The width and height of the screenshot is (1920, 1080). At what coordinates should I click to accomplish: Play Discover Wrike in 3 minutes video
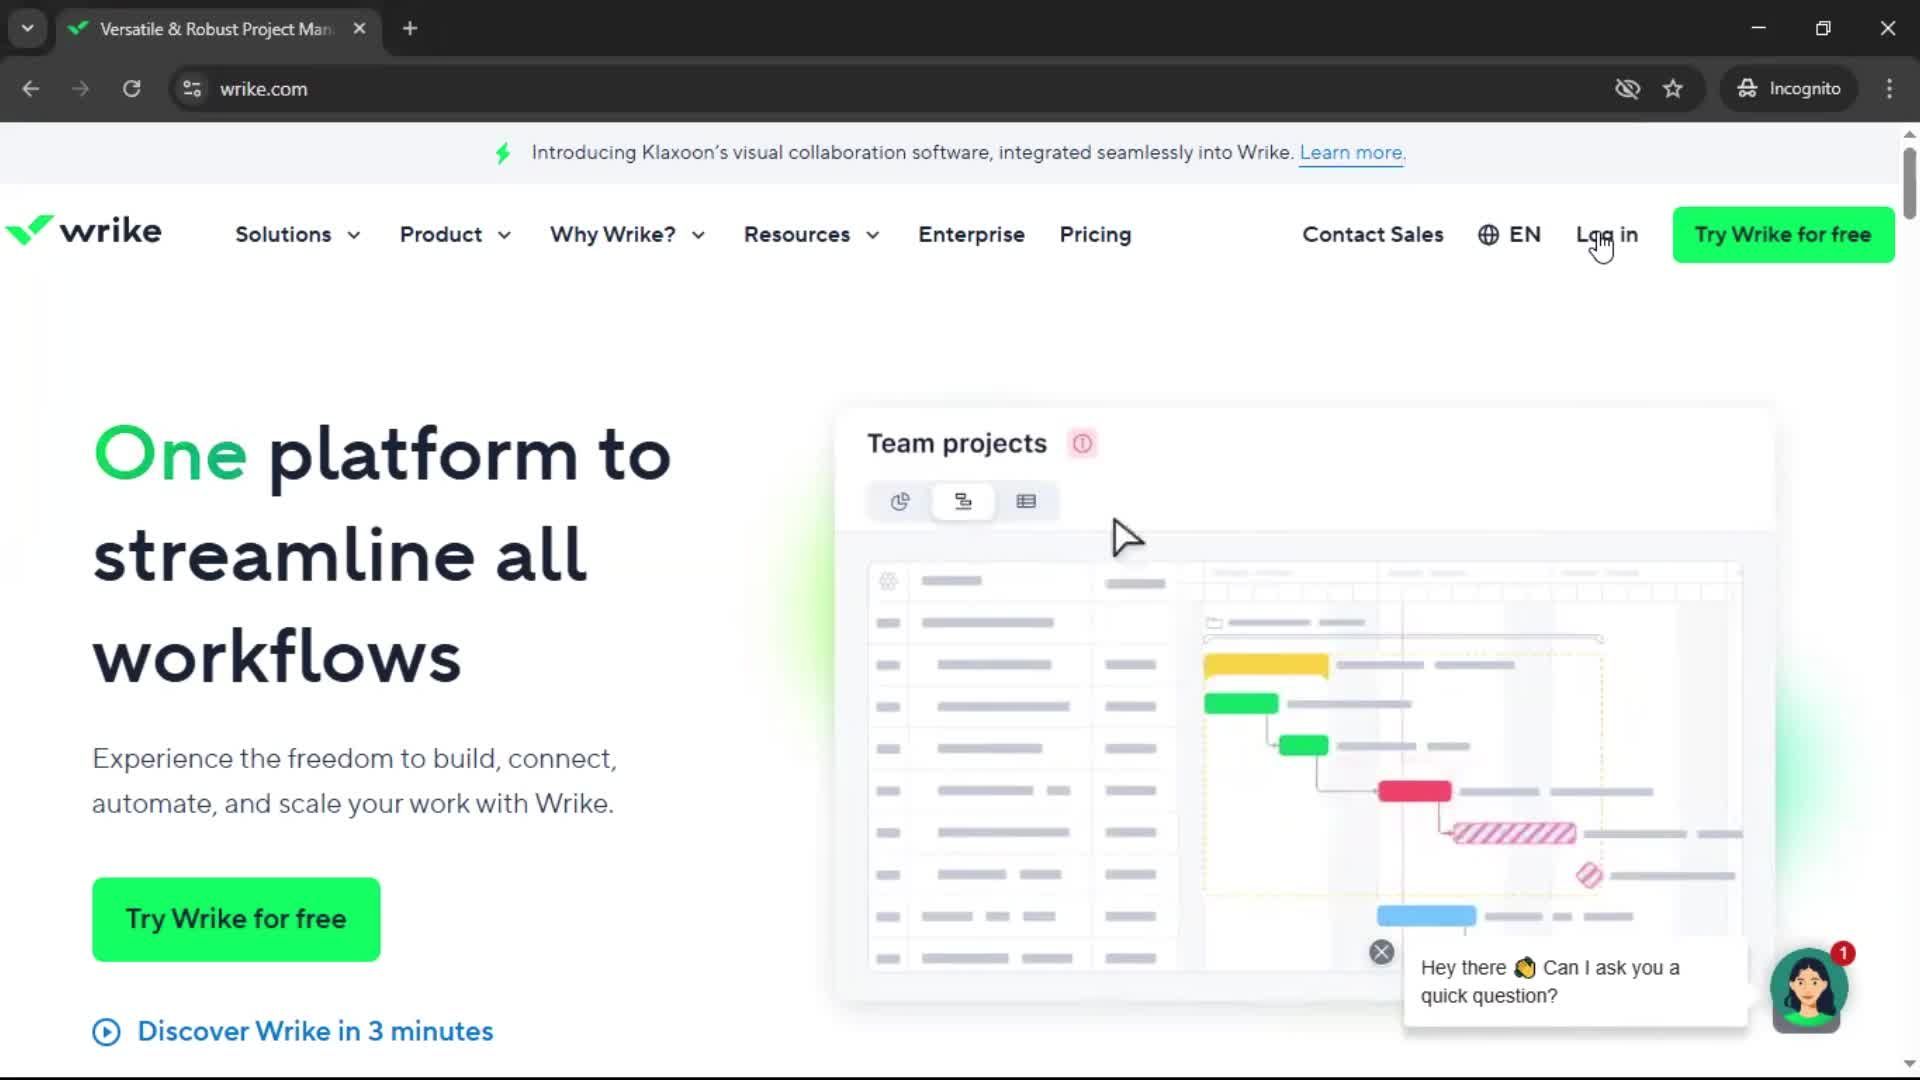293,1031
